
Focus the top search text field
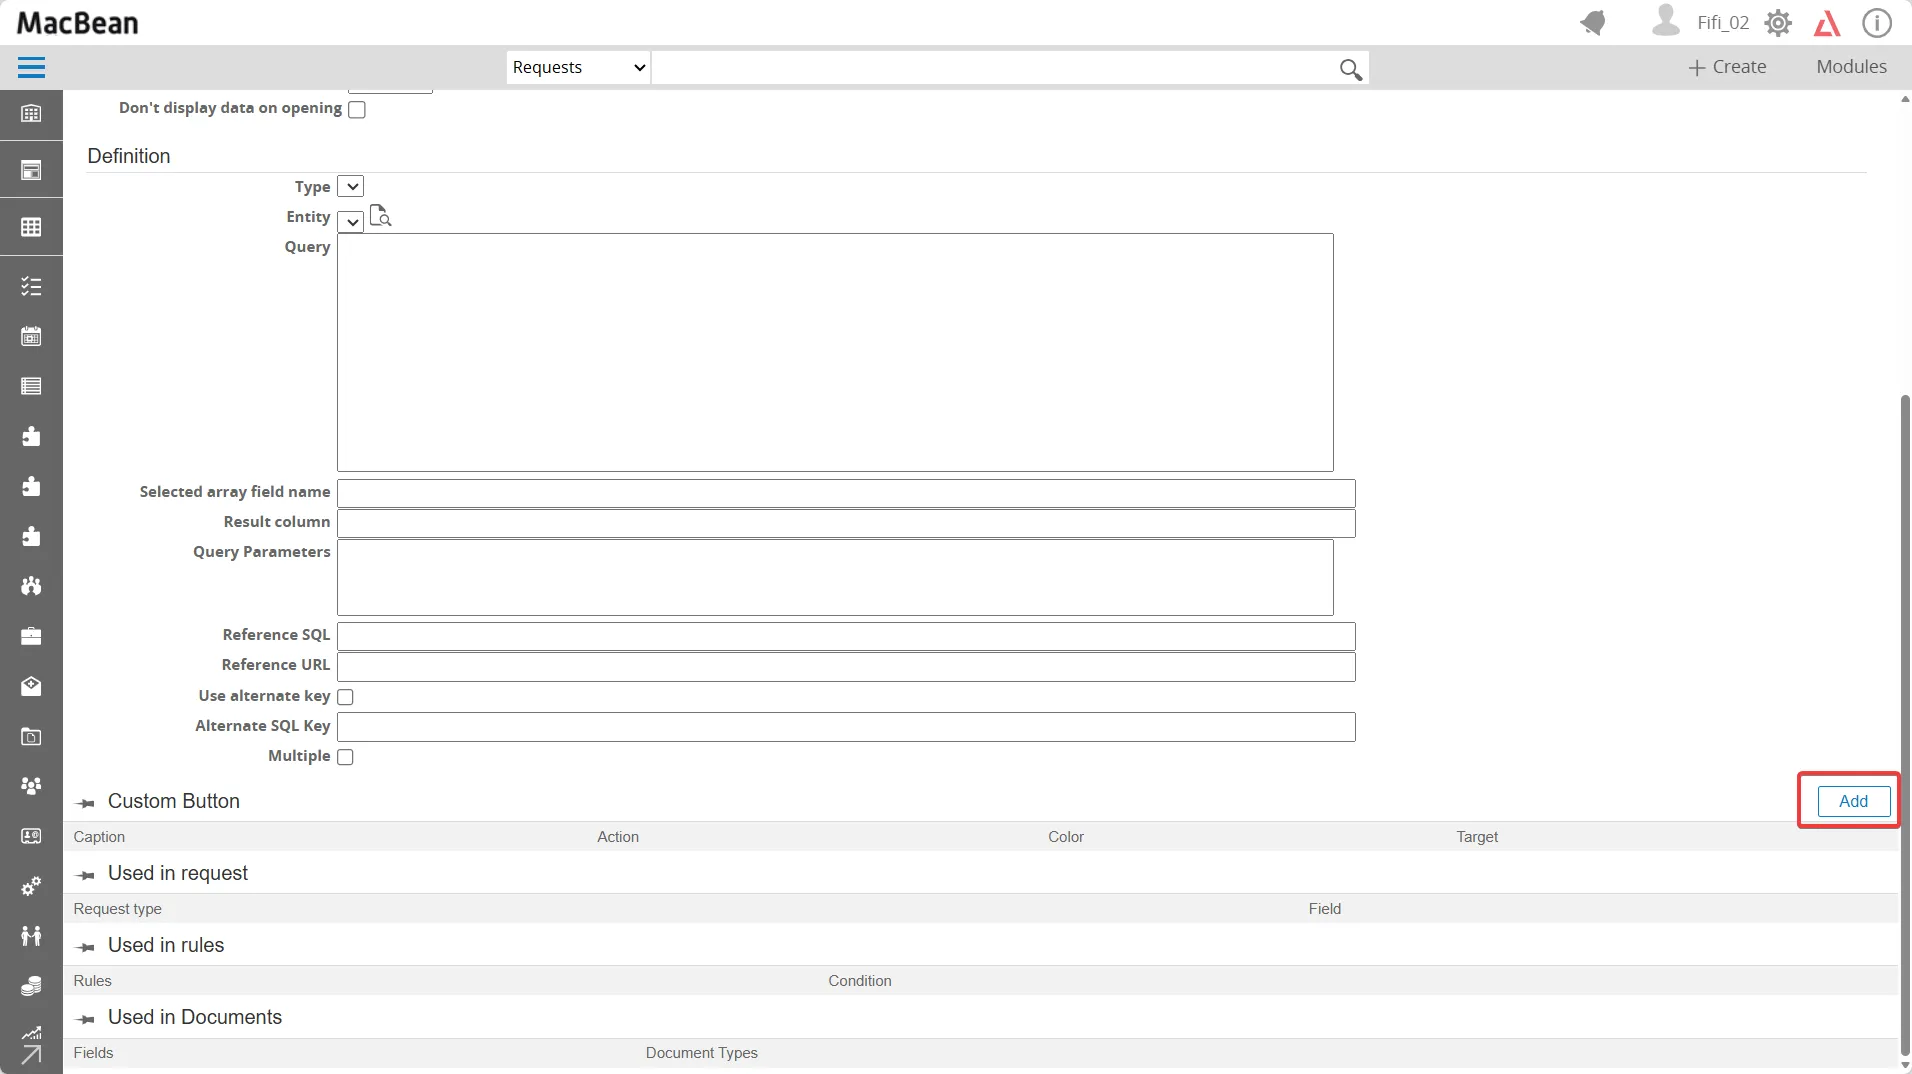(x=995, y=67)
